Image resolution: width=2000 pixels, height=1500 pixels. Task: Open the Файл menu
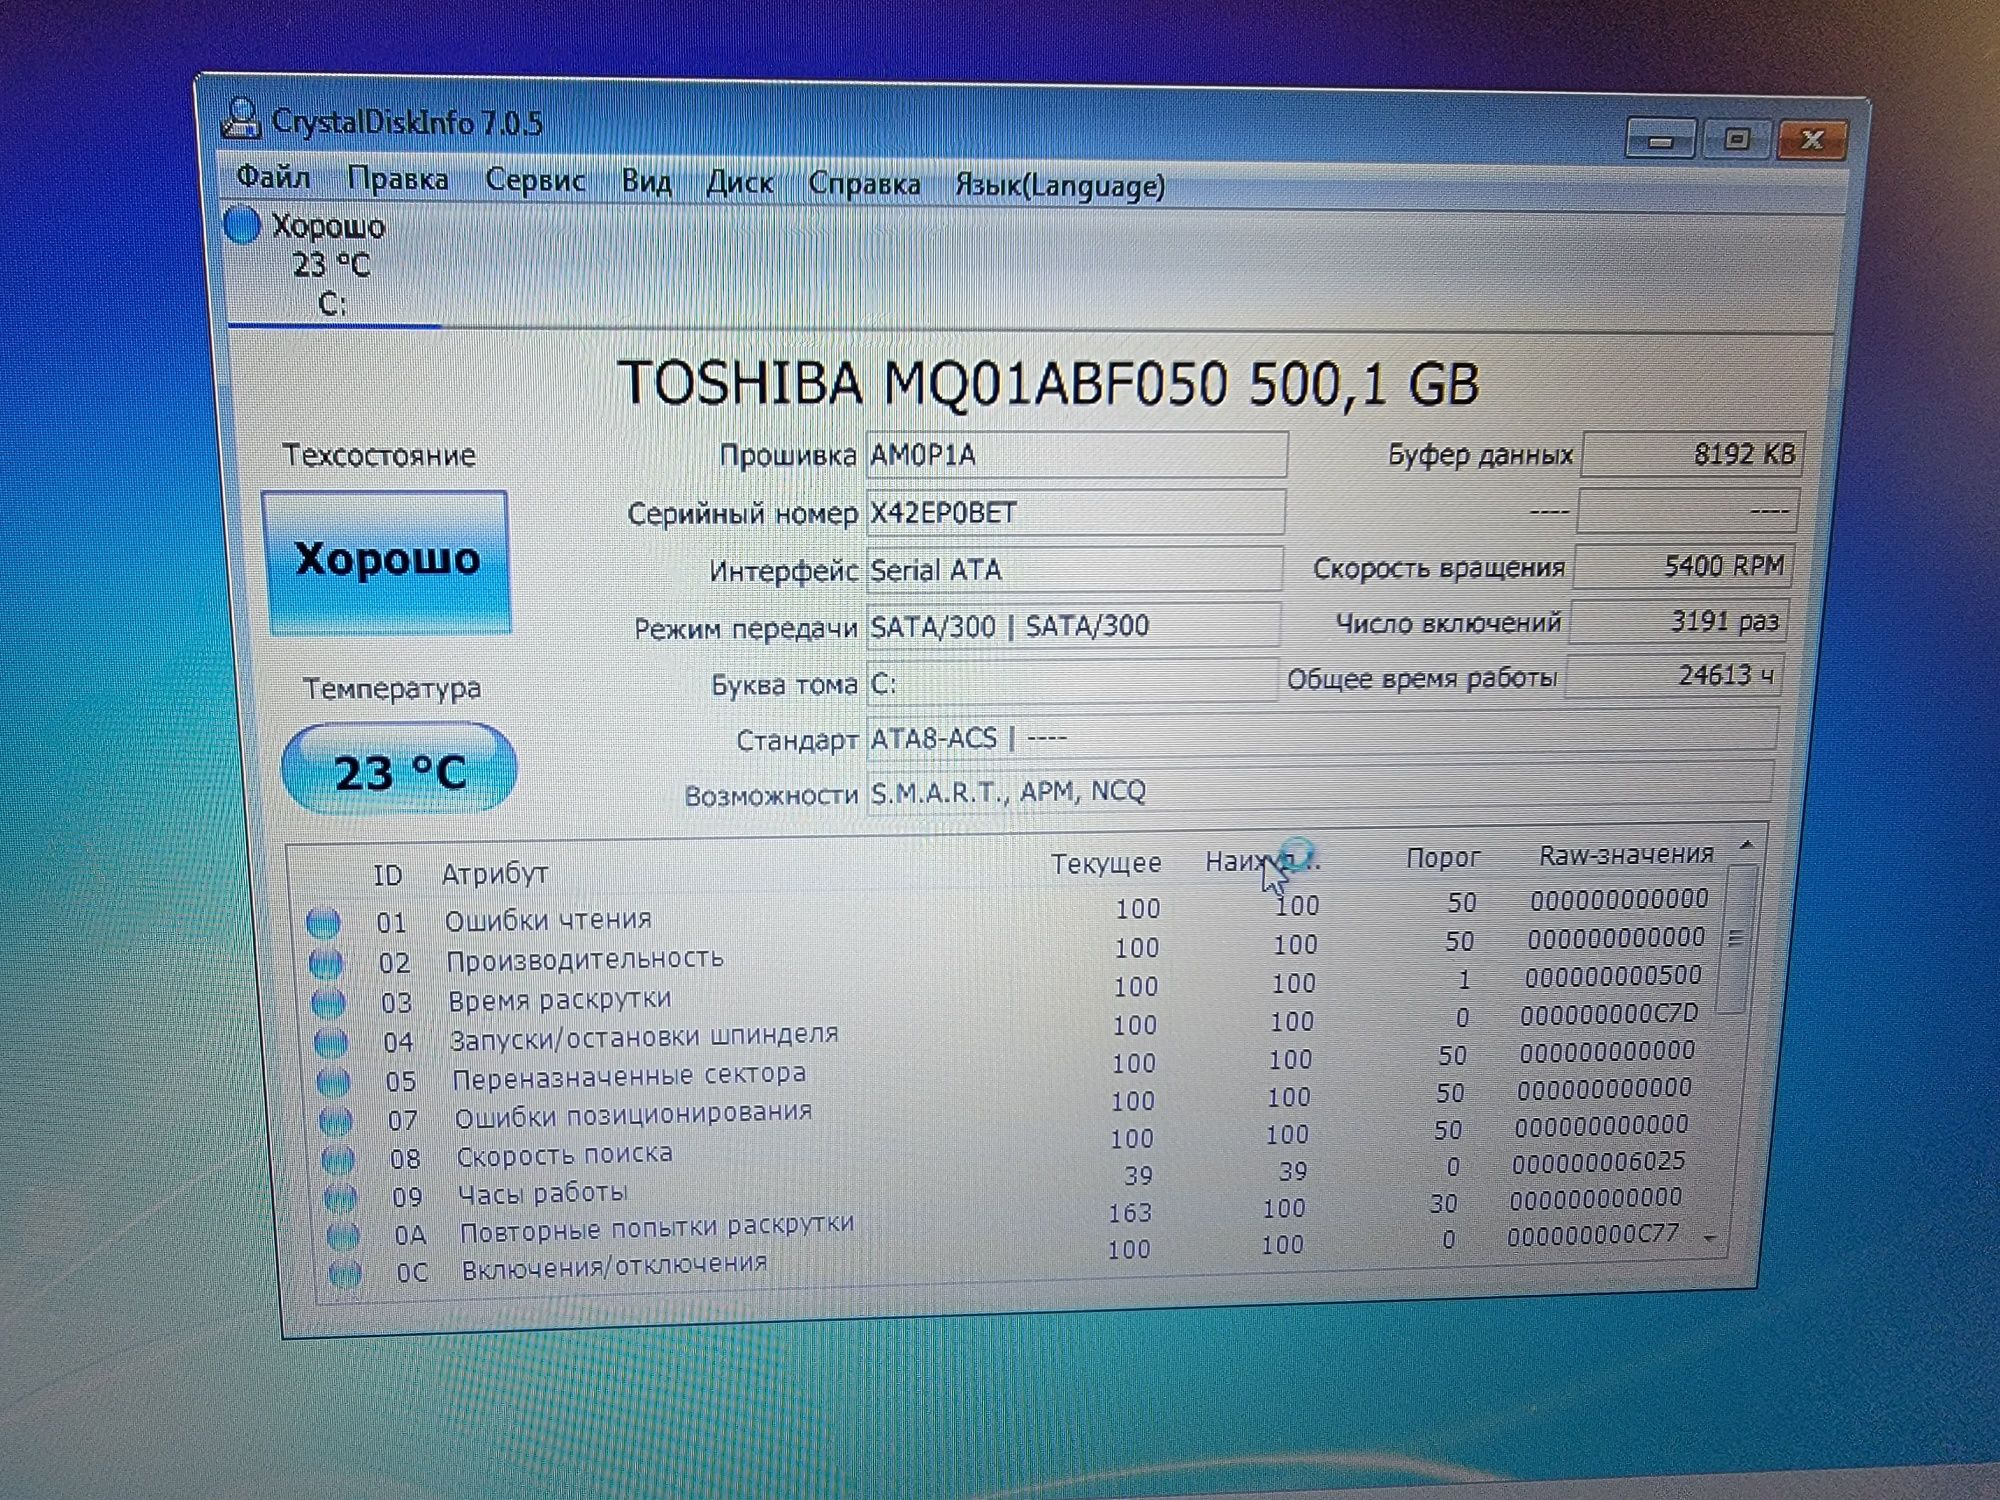click(x=273, y=178)
